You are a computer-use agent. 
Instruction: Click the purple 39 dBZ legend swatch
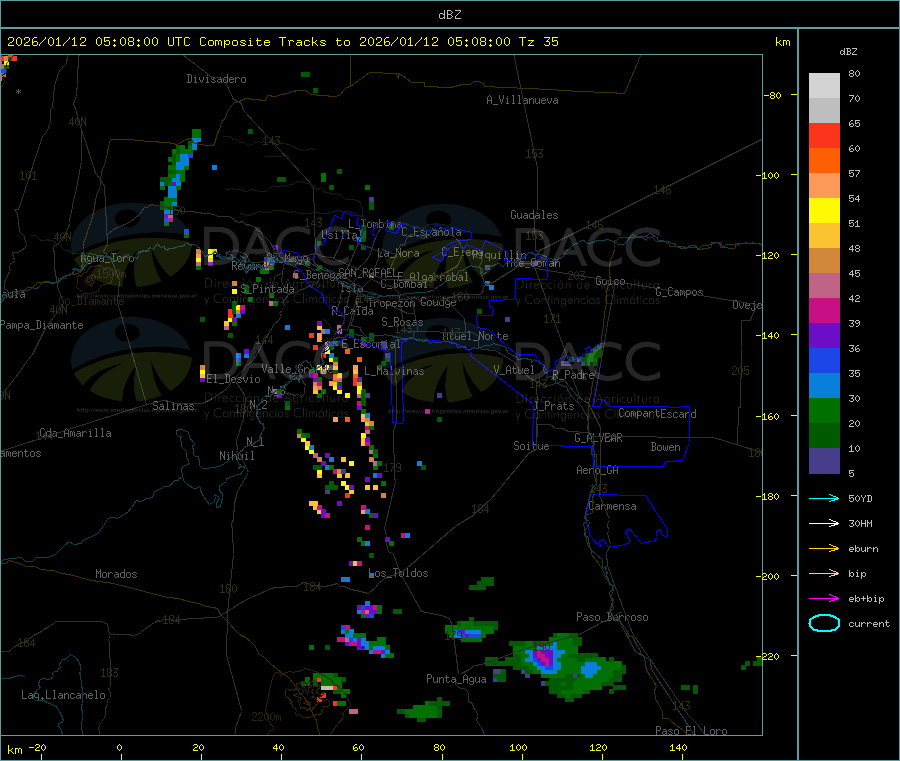[x=824, y=336]
